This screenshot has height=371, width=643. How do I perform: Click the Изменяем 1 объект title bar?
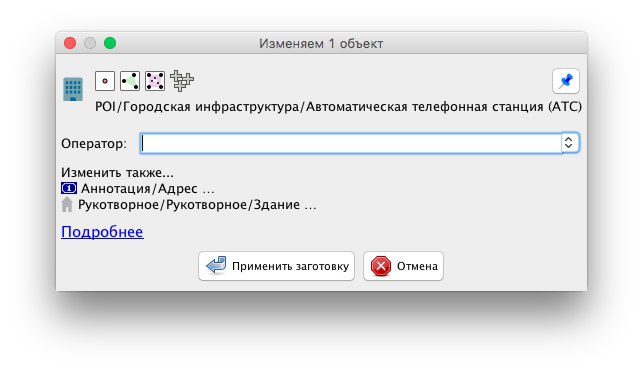(321, 43)
